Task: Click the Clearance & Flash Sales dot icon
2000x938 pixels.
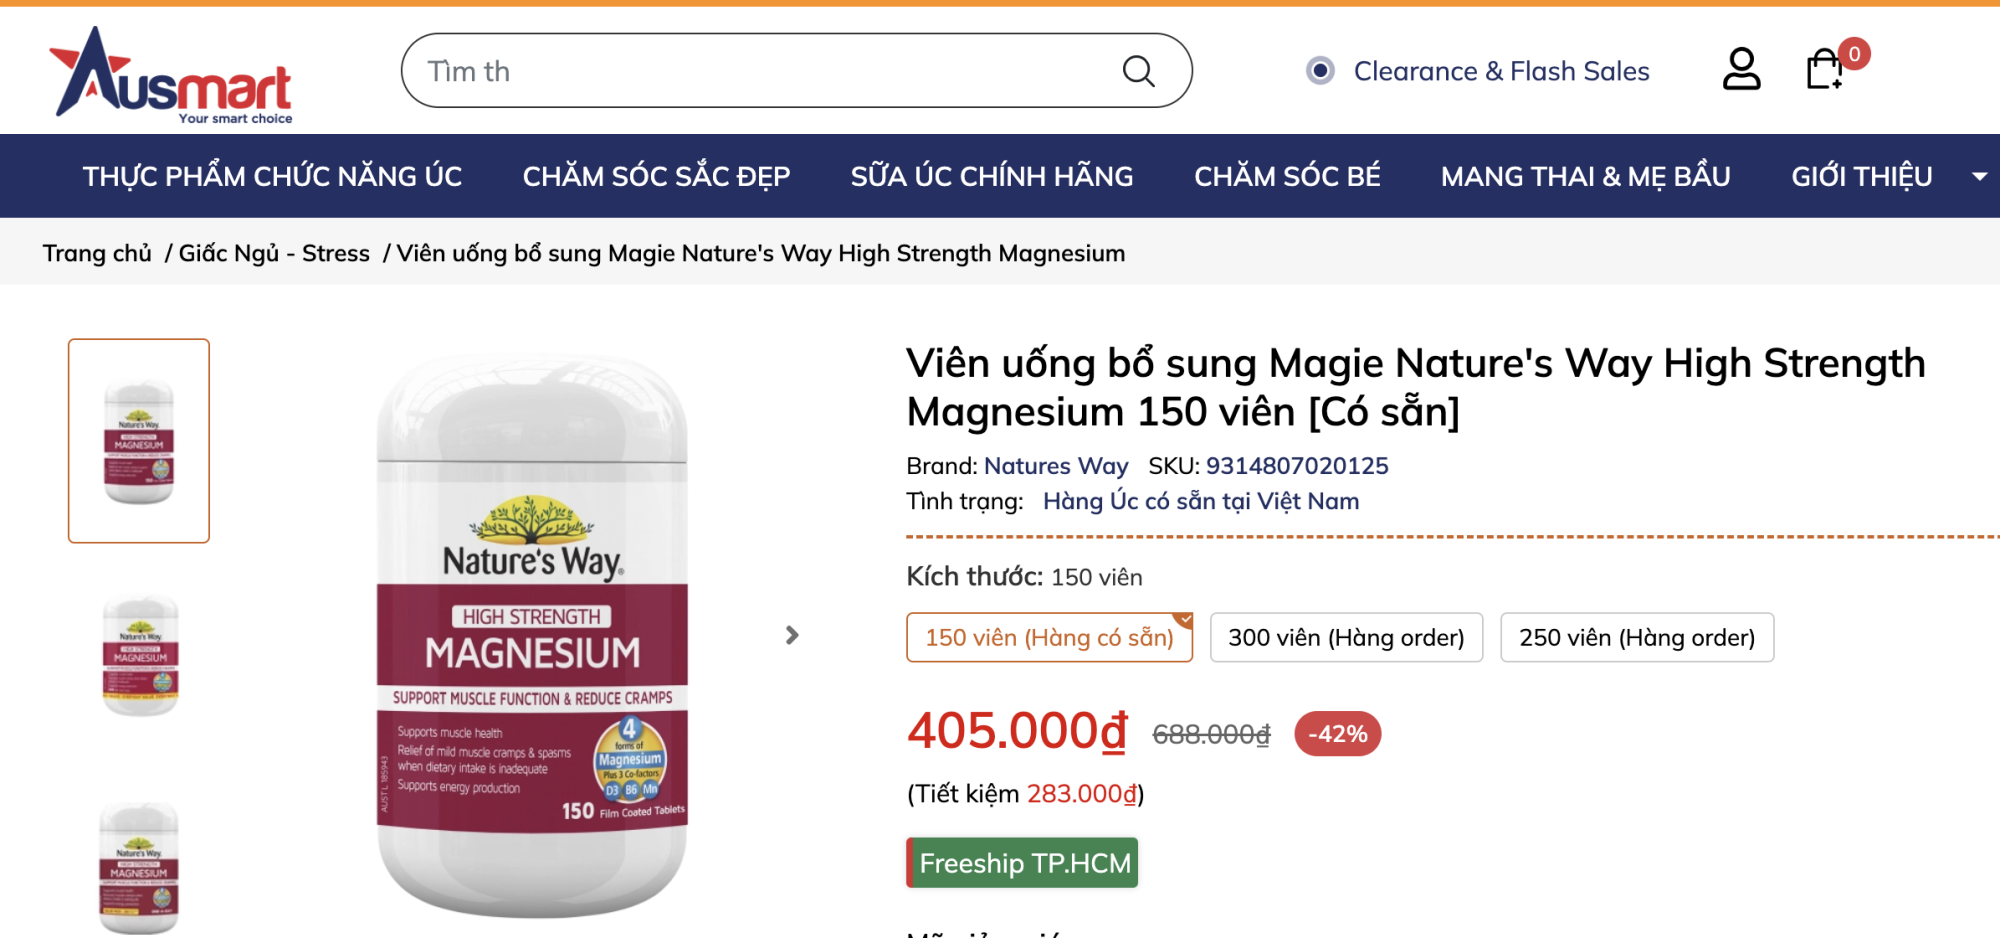Action: (1320, 71)
